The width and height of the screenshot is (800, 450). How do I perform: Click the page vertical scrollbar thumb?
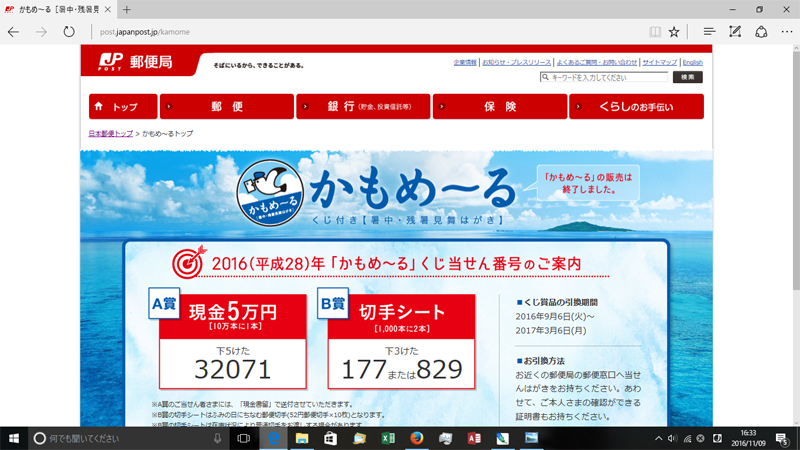pyautogui.click(x=796, y=171)
